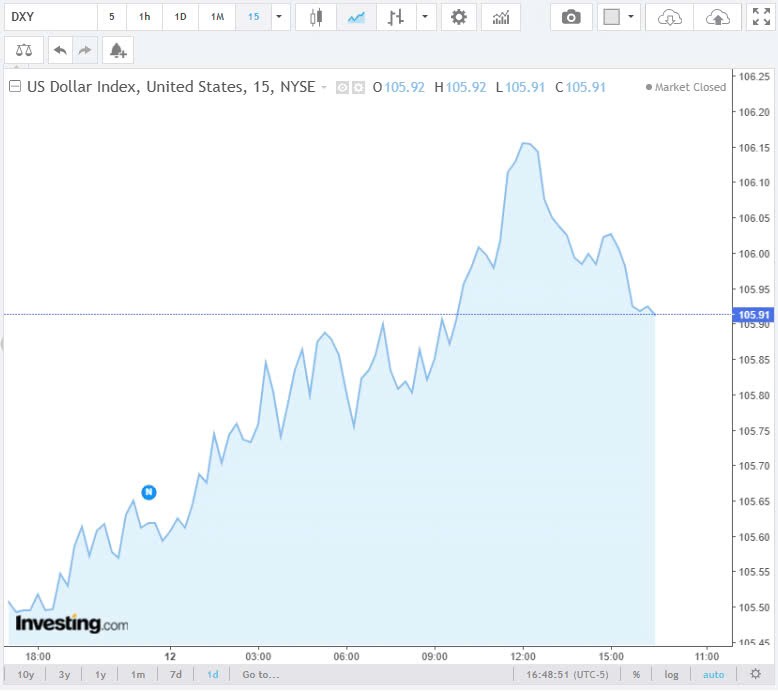The height and width of the screenshot is (691, 778).
Task: Save chart layout with cloud upload icon
Action: [x=717, y=18]
